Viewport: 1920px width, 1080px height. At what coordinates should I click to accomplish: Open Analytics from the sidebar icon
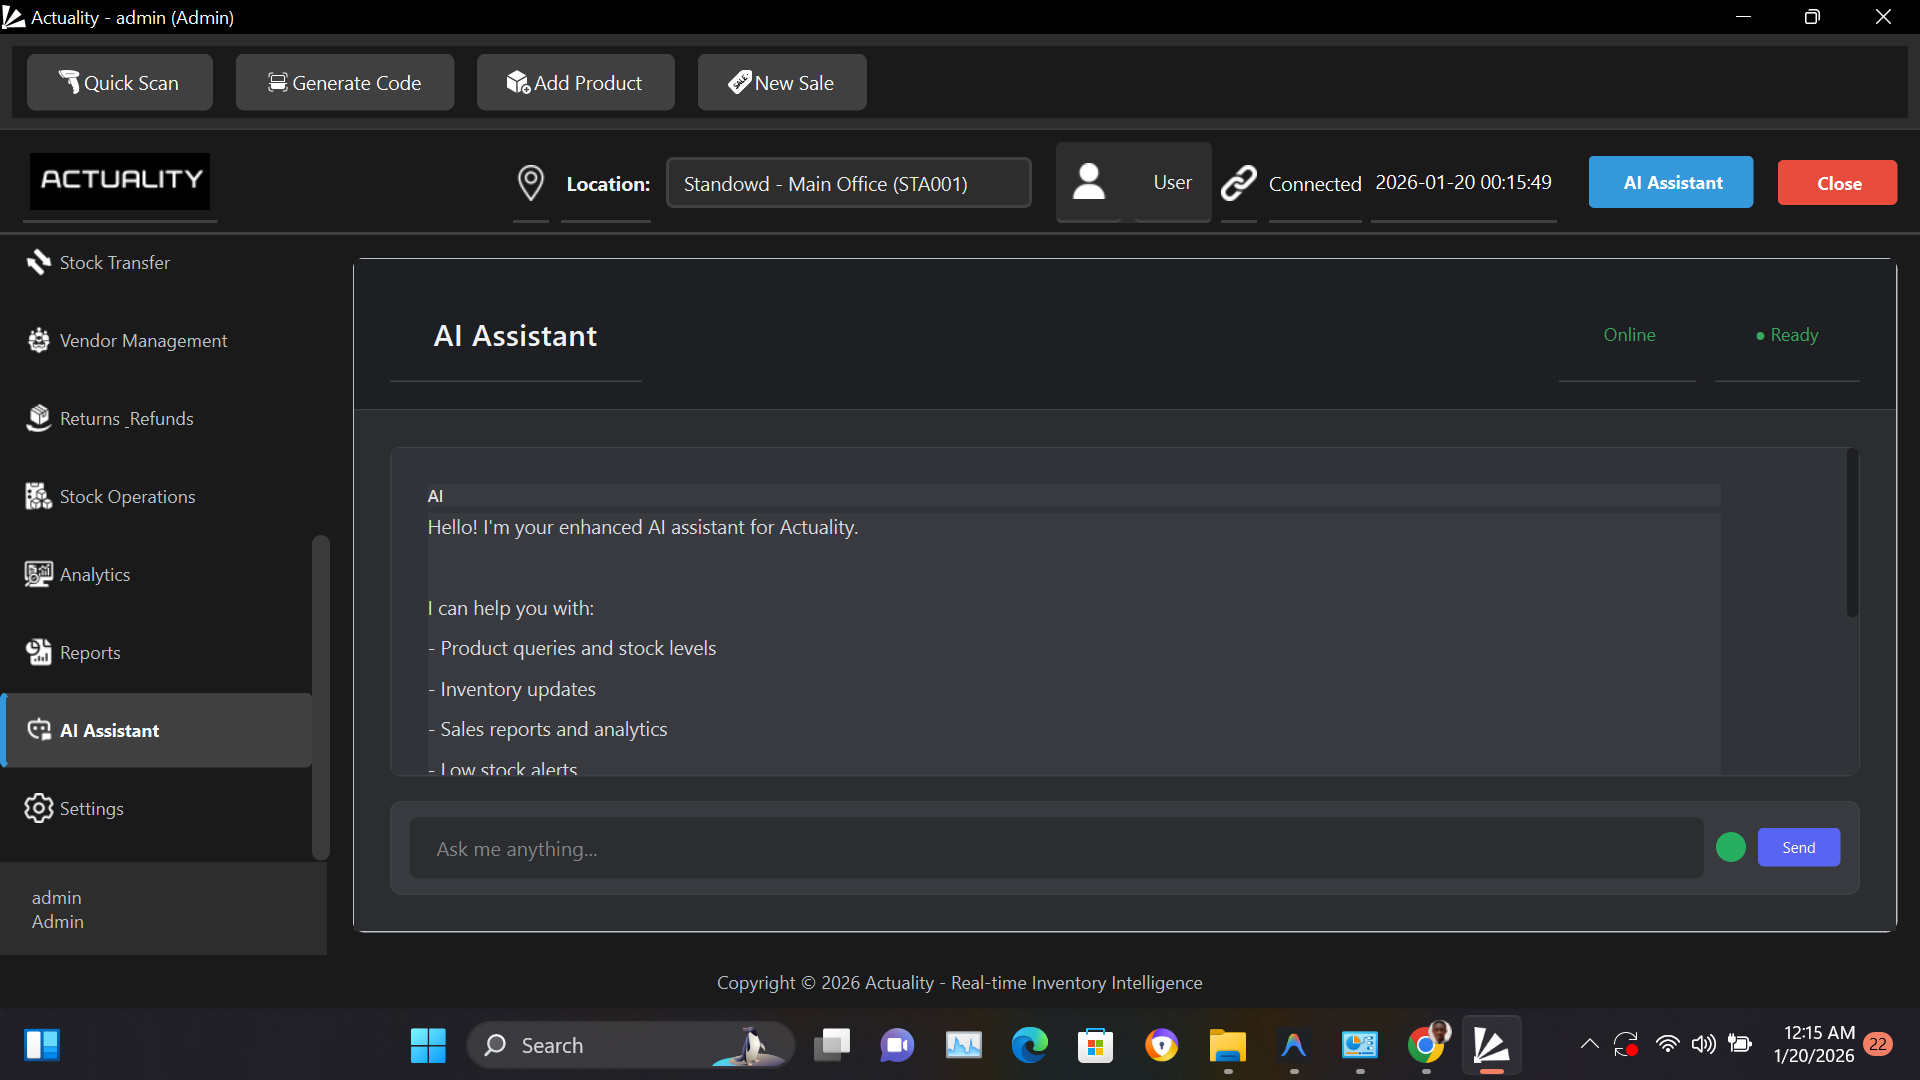click(38, 574)
